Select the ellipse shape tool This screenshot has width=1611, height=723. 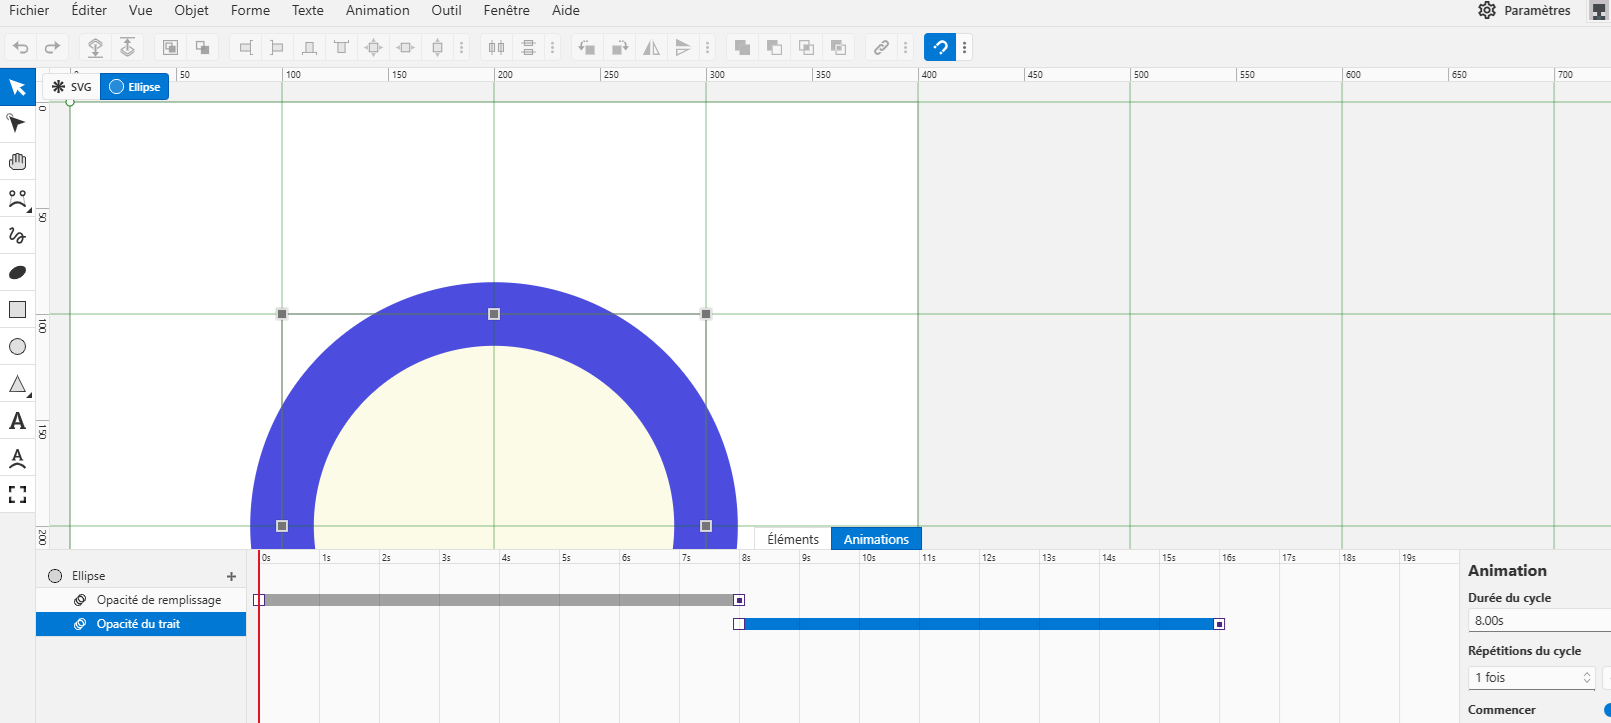[x=17, y=347]
